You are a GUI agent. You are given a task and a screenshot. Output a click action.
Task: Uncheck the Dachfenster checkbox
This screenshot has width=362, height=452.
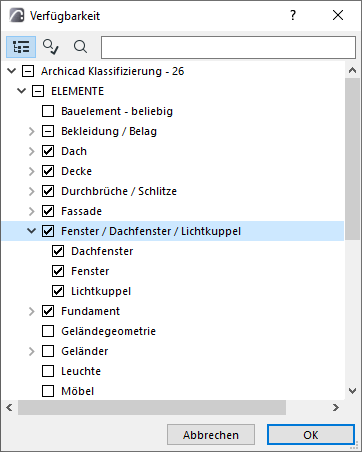[58, 251]
